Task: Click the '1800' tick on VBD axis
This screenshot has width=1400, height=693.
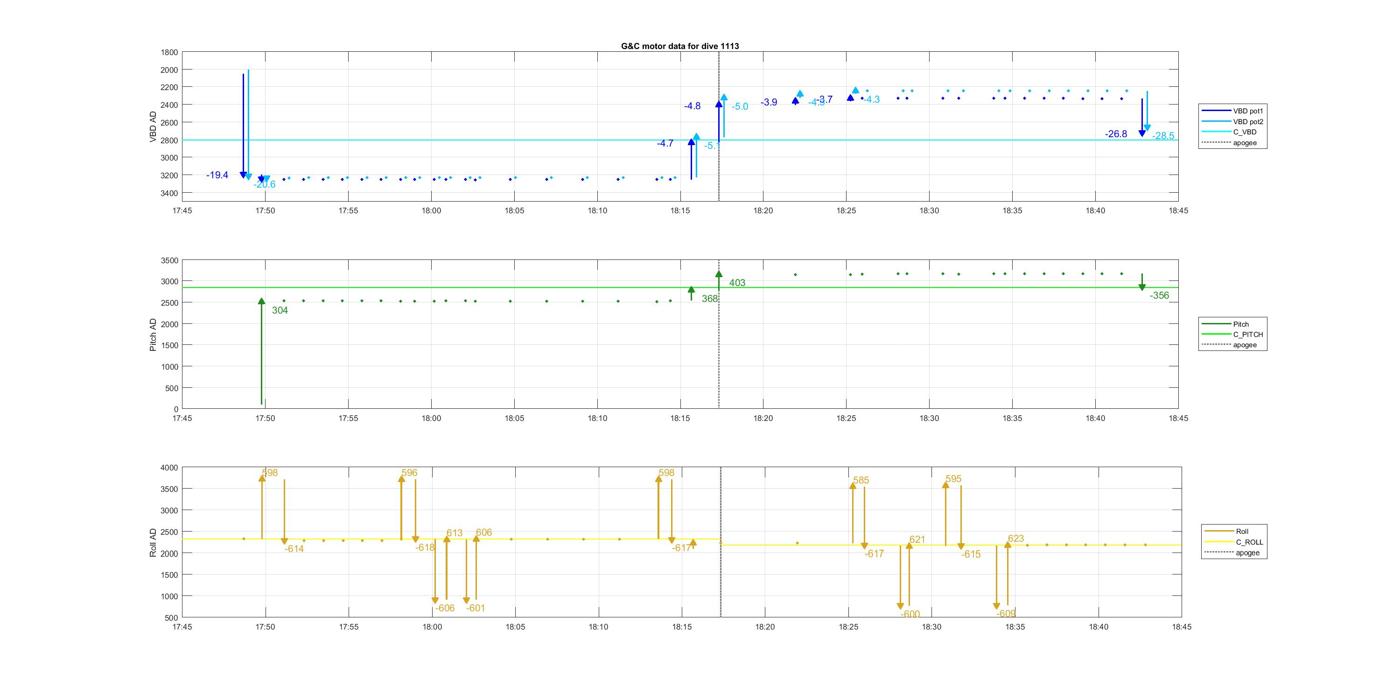Action: pos(169,52)
